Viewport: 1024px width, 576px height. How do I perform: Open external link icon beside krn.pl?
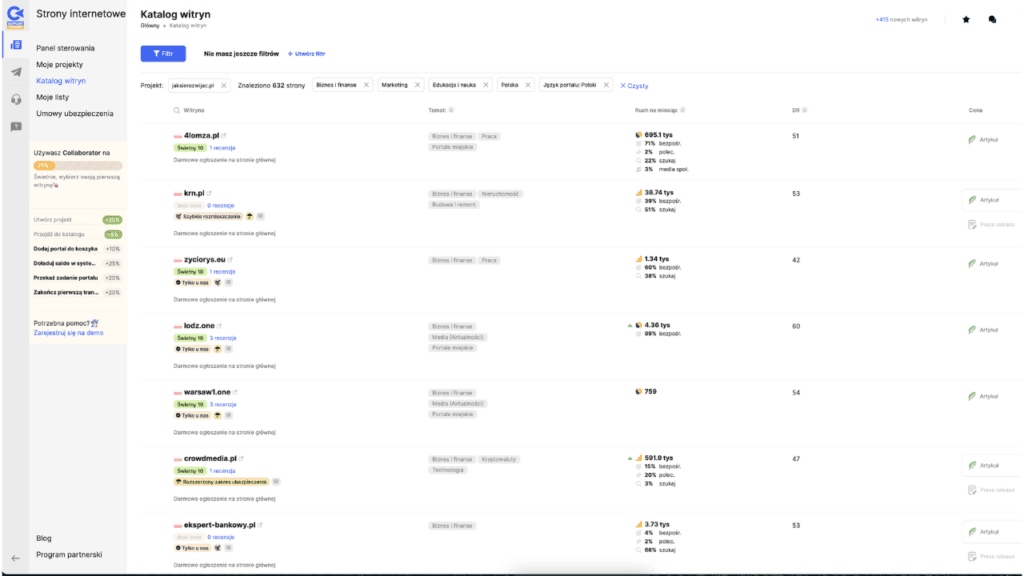click(210, 193)
